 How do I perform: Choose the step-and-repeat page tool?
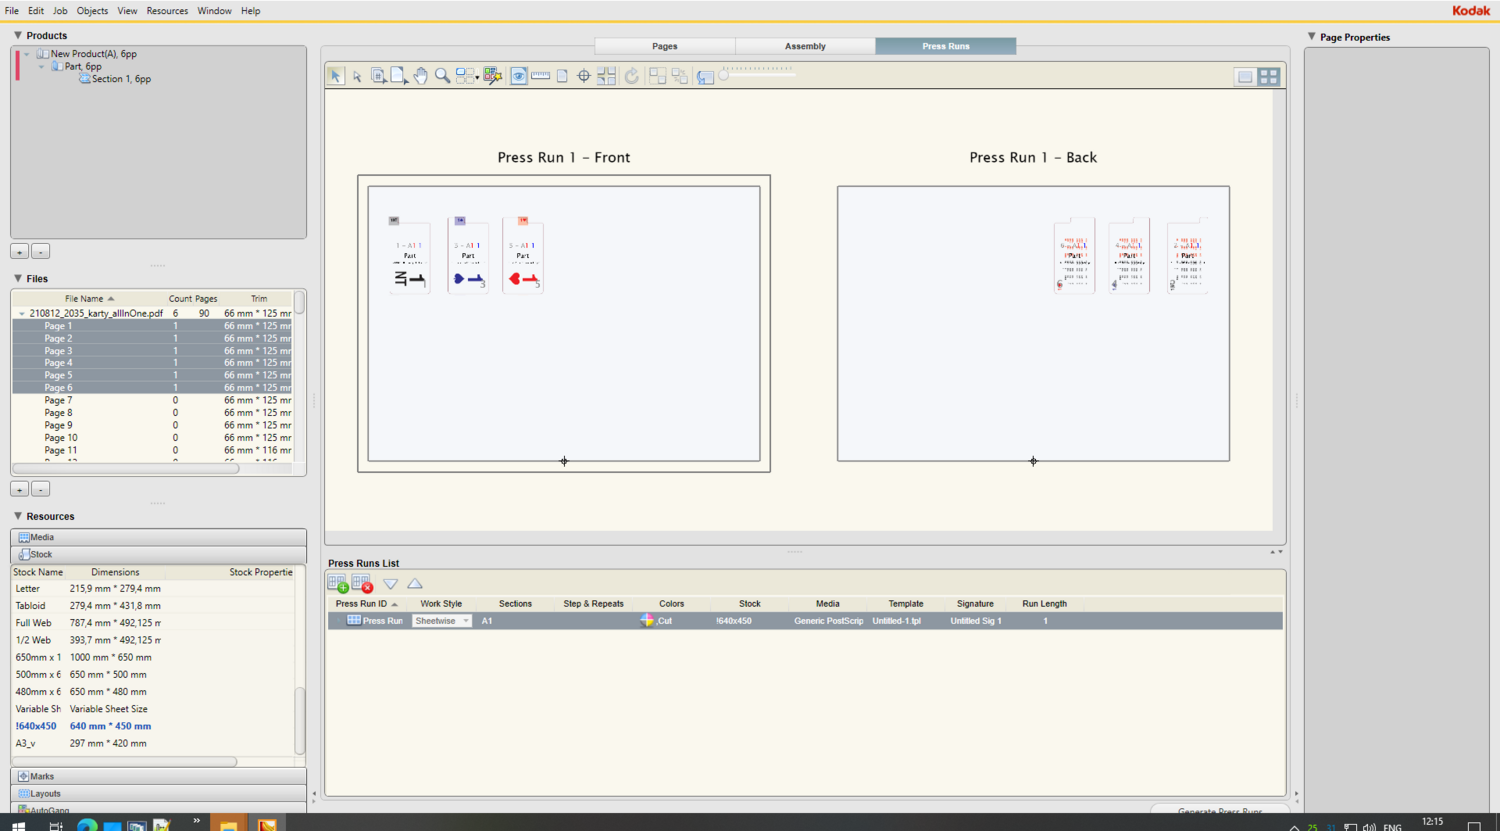click(378, 76)
